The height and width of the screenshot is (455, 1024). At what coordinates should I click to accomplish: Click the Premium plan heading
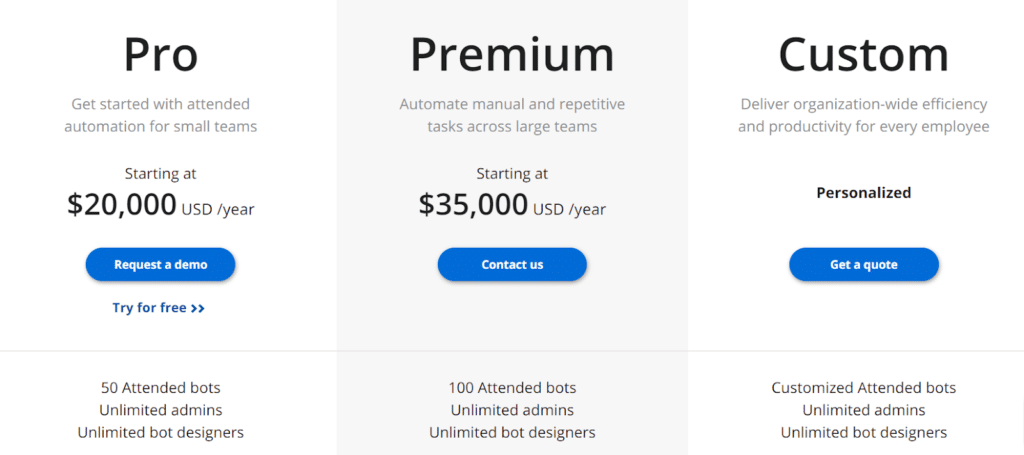512,54
